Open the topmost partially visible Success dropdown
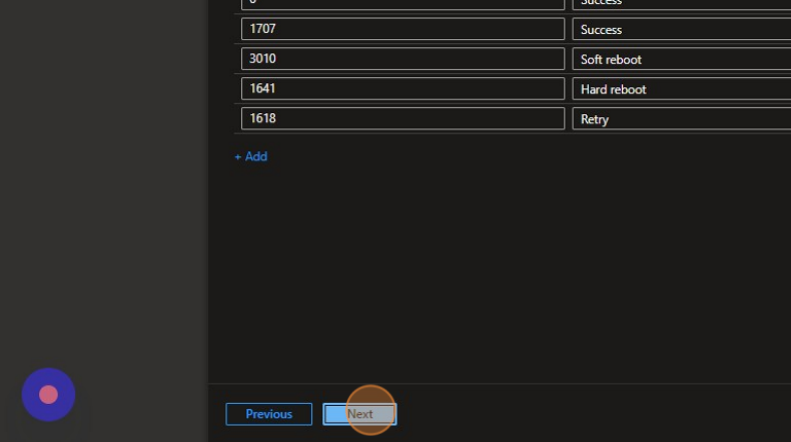This screenshot has height=442, width=791. (x=680, y=4)
